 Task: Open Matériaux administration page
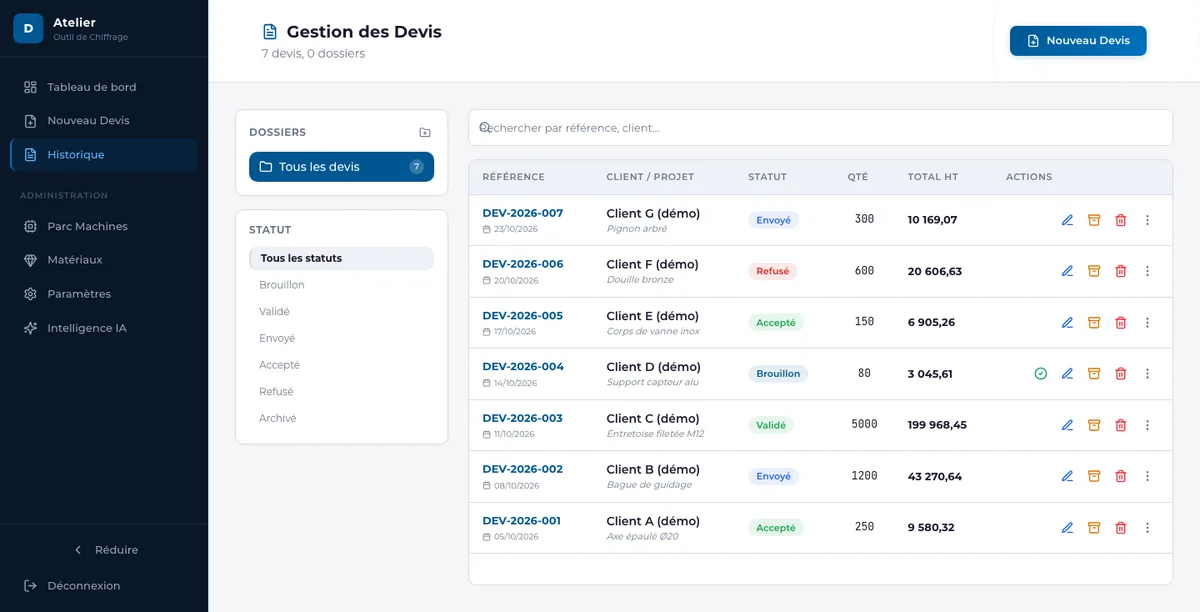[104, 260]
